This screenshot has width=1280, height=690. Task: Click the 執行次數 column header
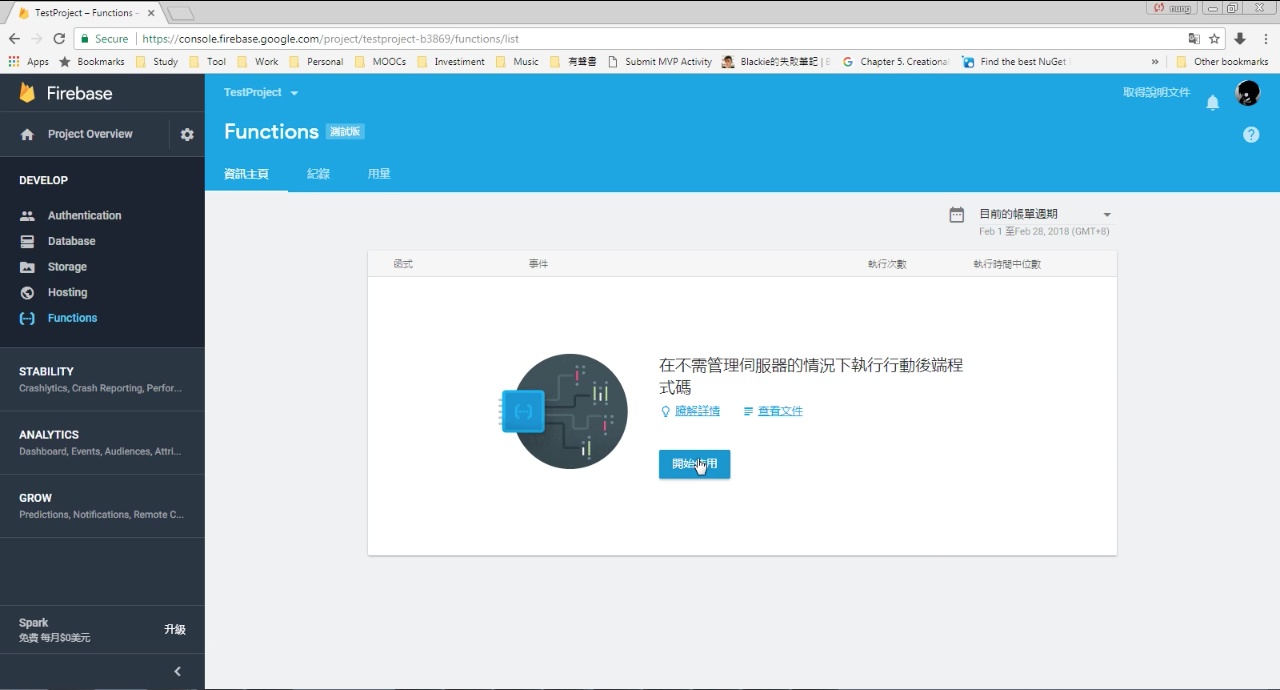887,264
